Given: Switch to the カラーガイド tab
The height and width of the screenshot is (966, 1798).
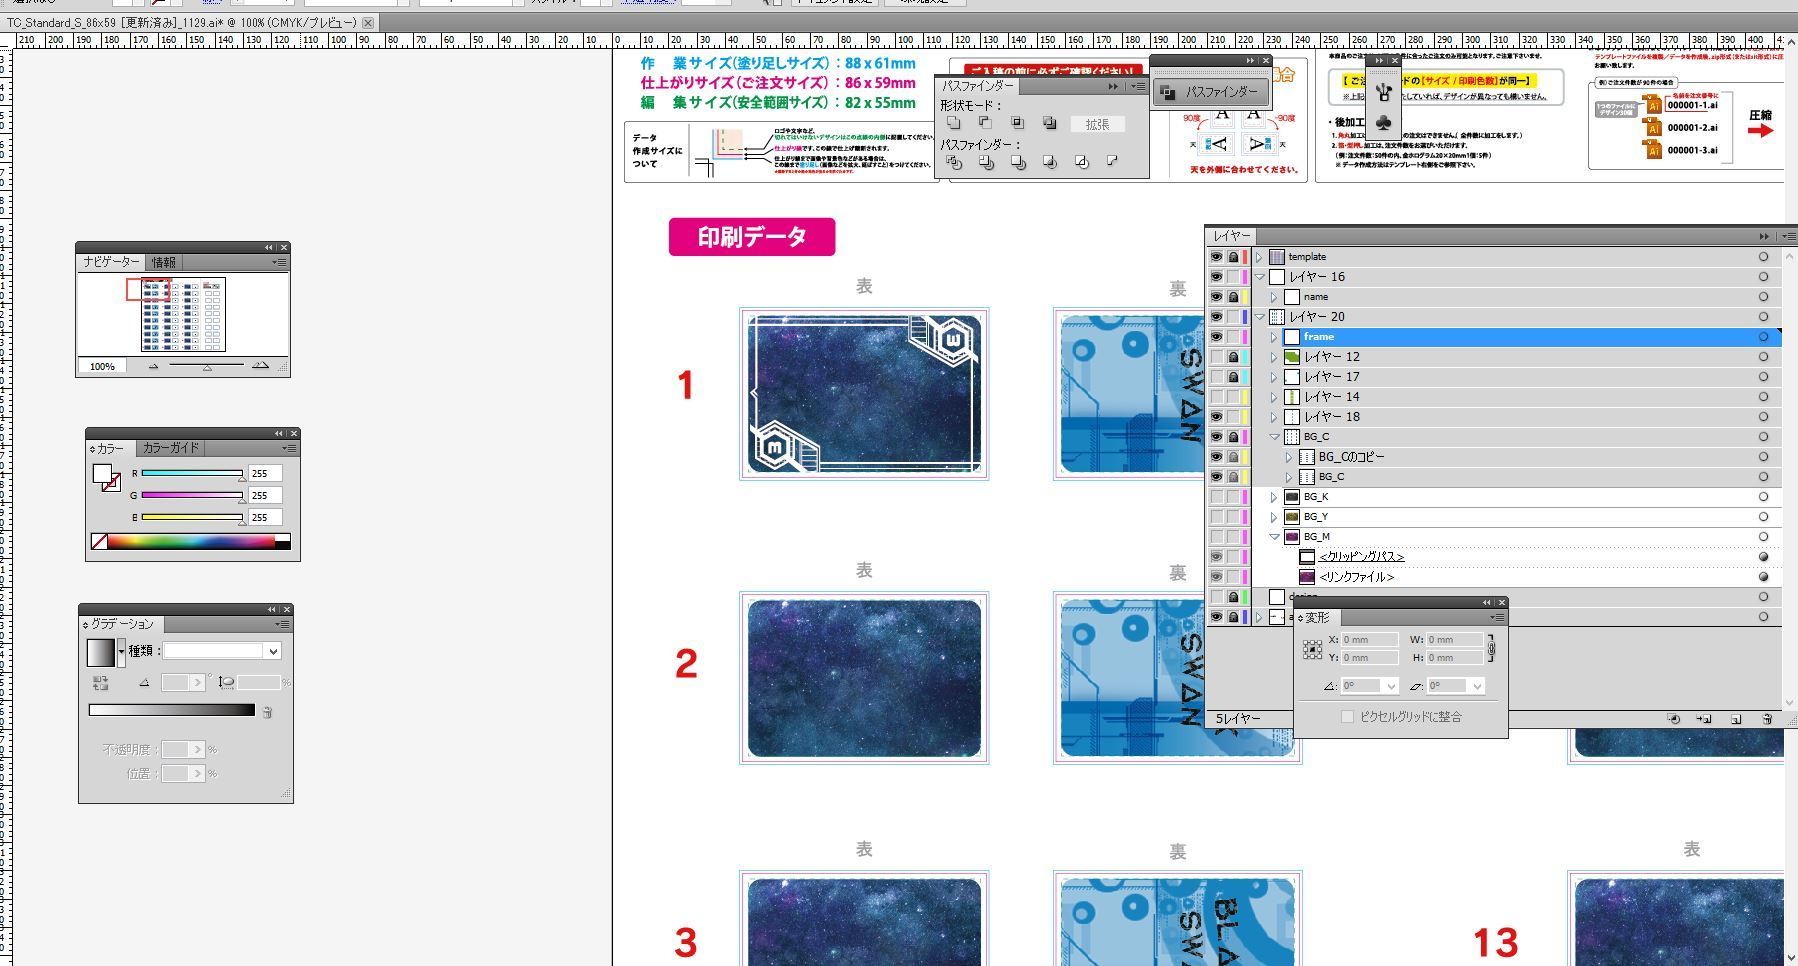Looking at the screenshot, I should (170, 448).
